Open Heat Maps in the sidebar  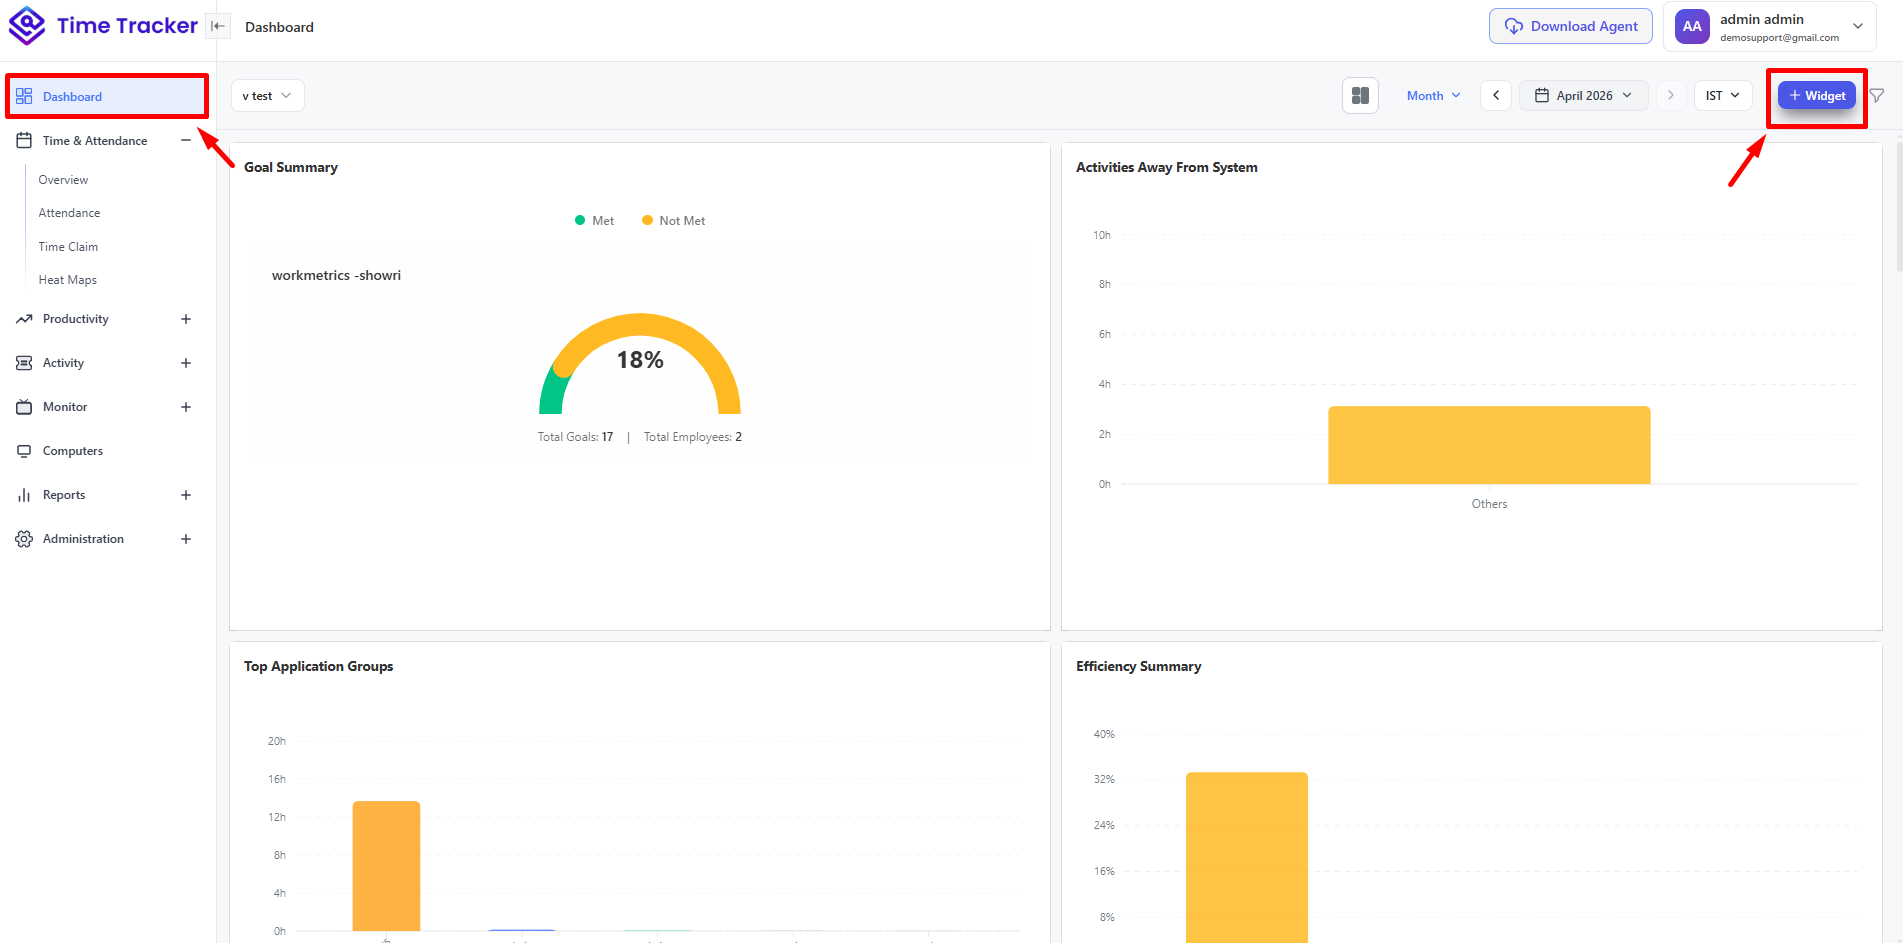(x=68, y=280)
